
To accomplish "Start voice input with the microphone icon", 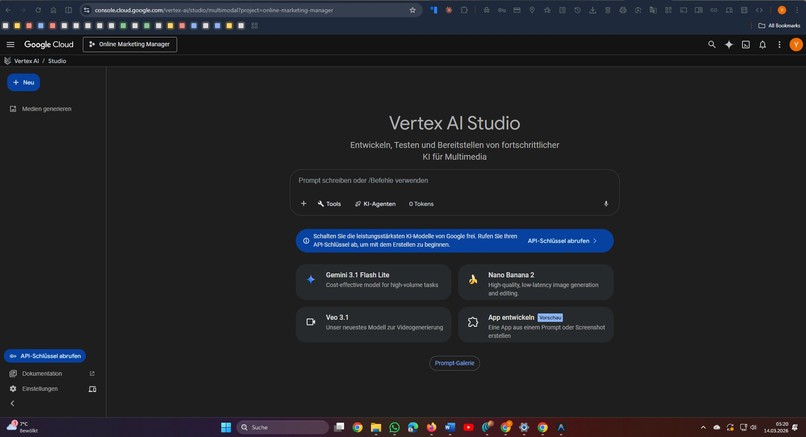I will pyautogui.click(x=606, y=204).
